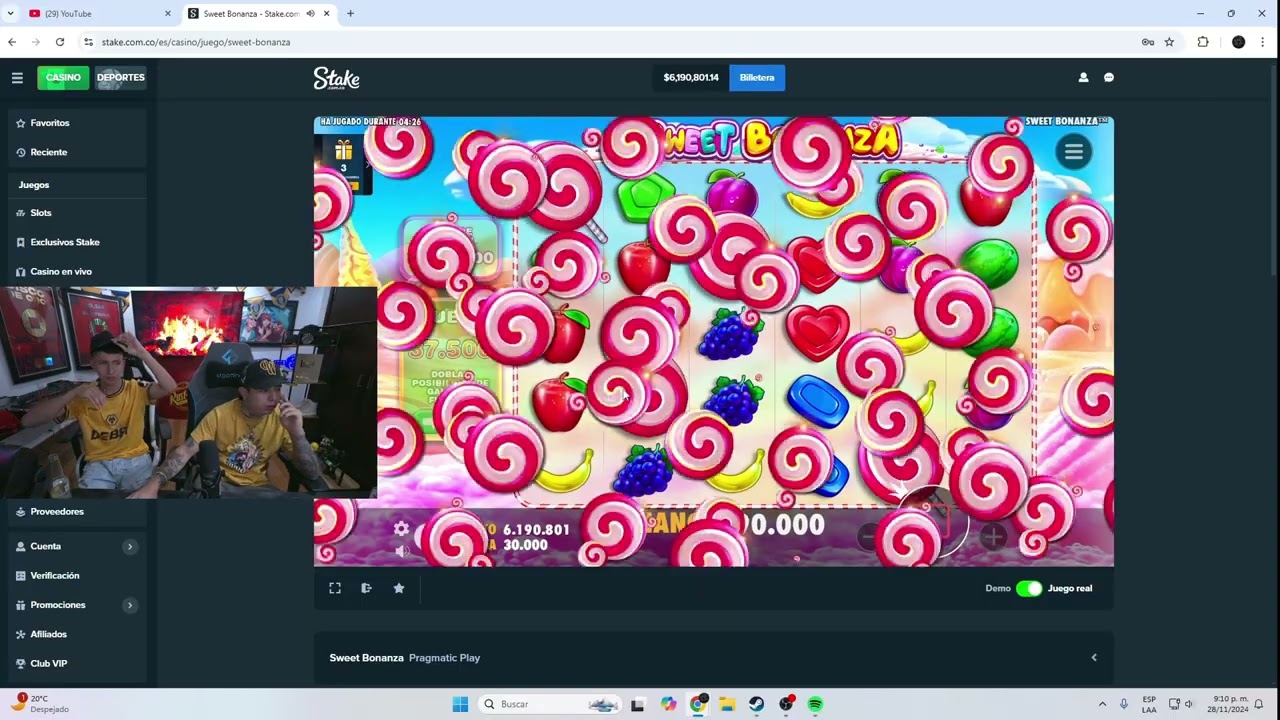View site information icon in address bar
This screenshot has width=1280, height=720.
click(89, 42)
